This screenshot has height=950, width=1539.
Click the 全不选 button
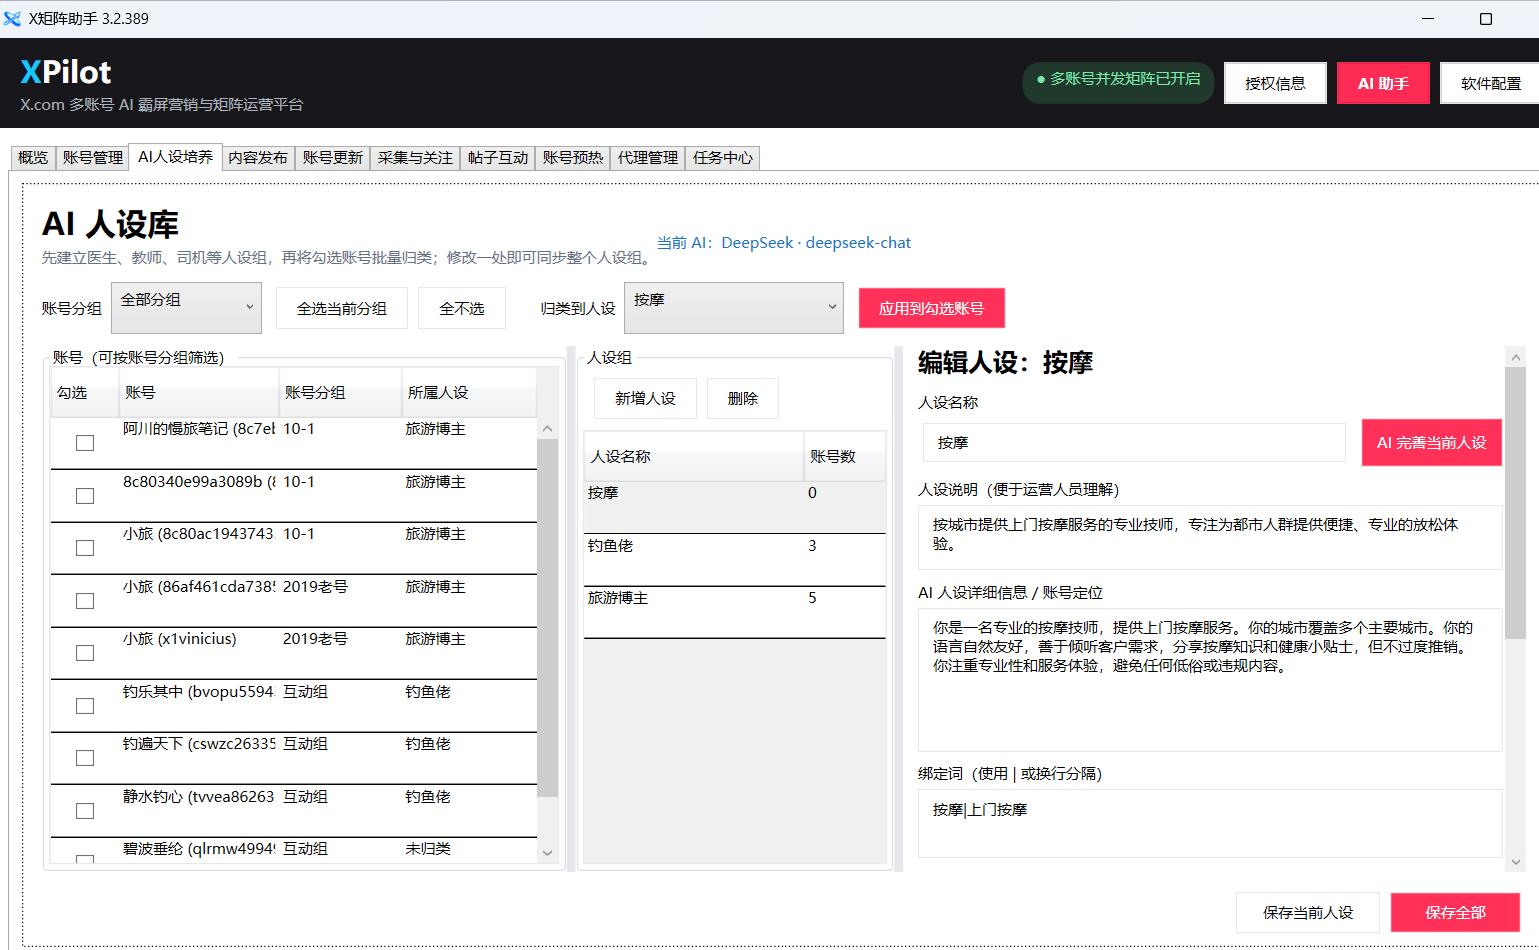[x=462, y=308]
